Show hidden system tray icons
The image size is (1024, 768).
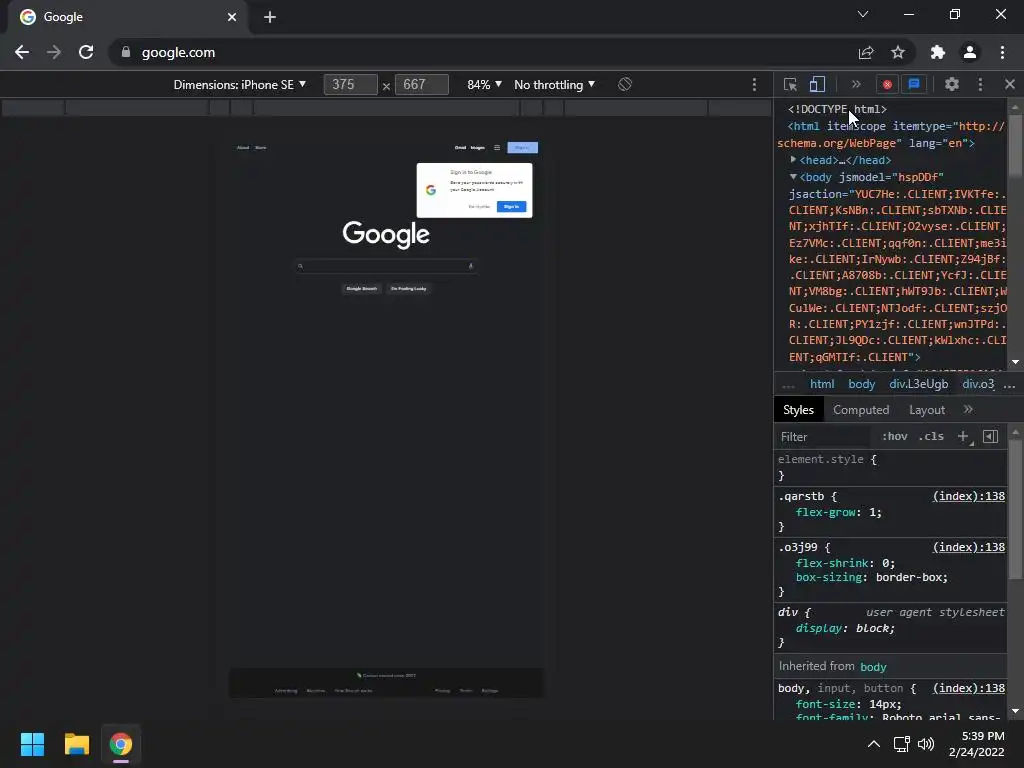(x=873, y=744)
